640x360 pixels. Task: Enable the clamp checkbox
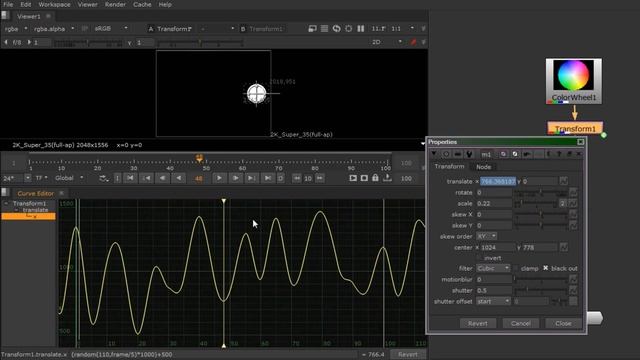point(516,268)
